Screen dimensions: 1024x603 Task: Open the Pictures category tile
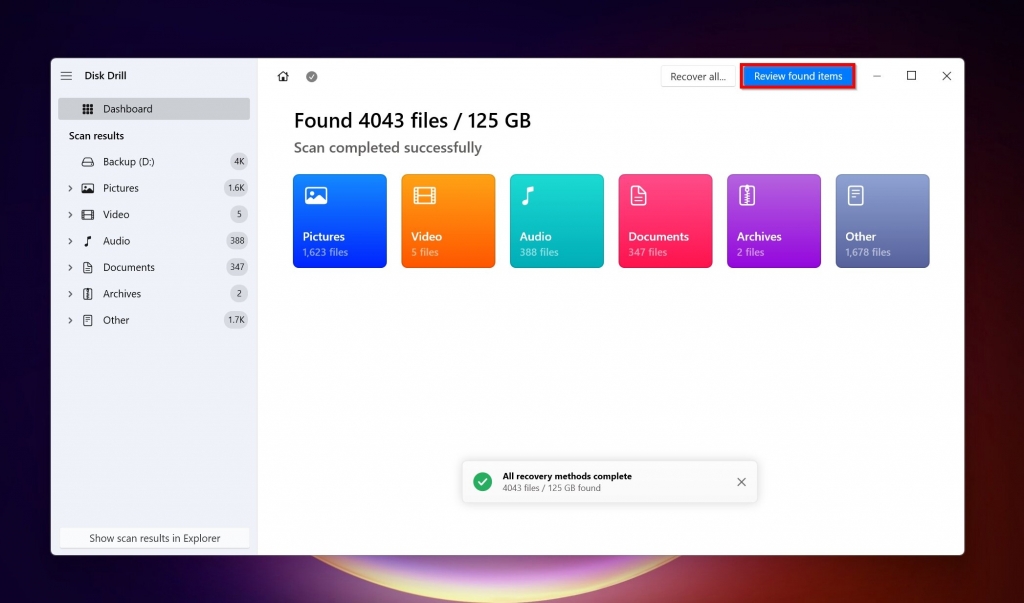click(x=339, y=221)
